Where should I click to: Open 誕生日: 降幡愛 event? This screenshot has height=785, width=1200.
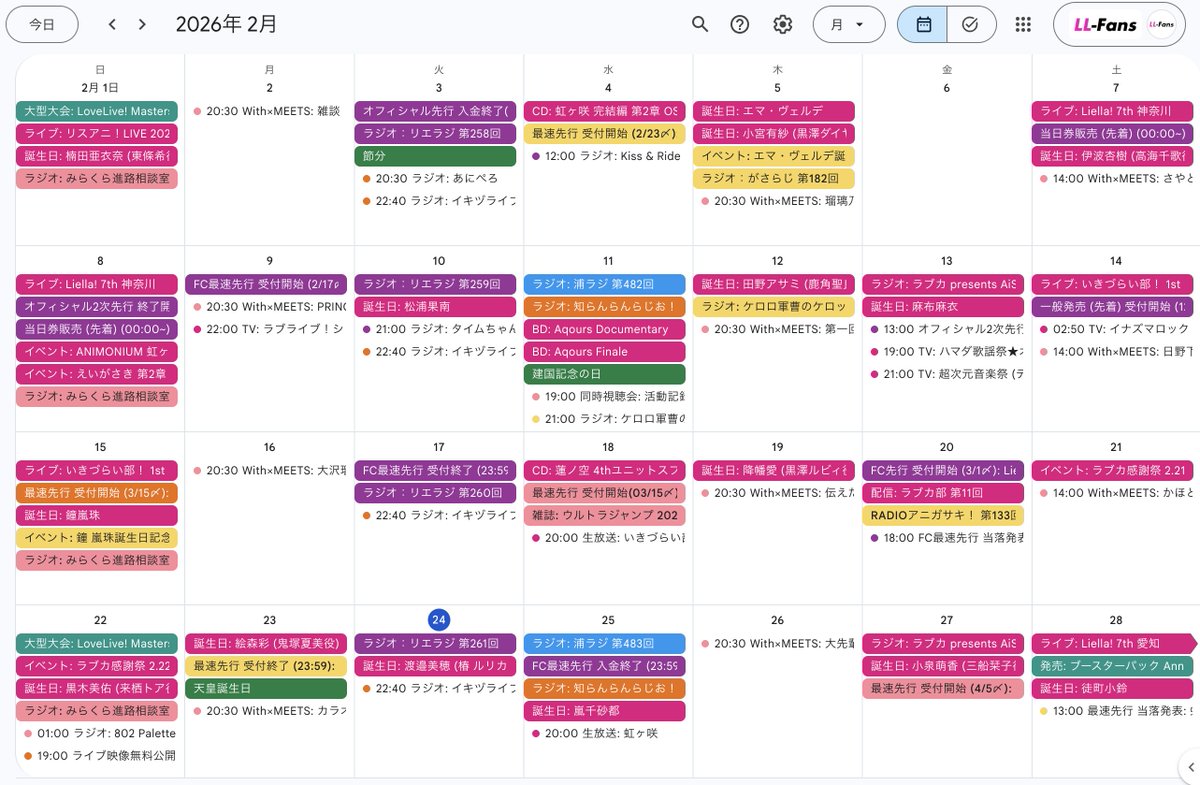pyautogui.click(x=774, y=470)
